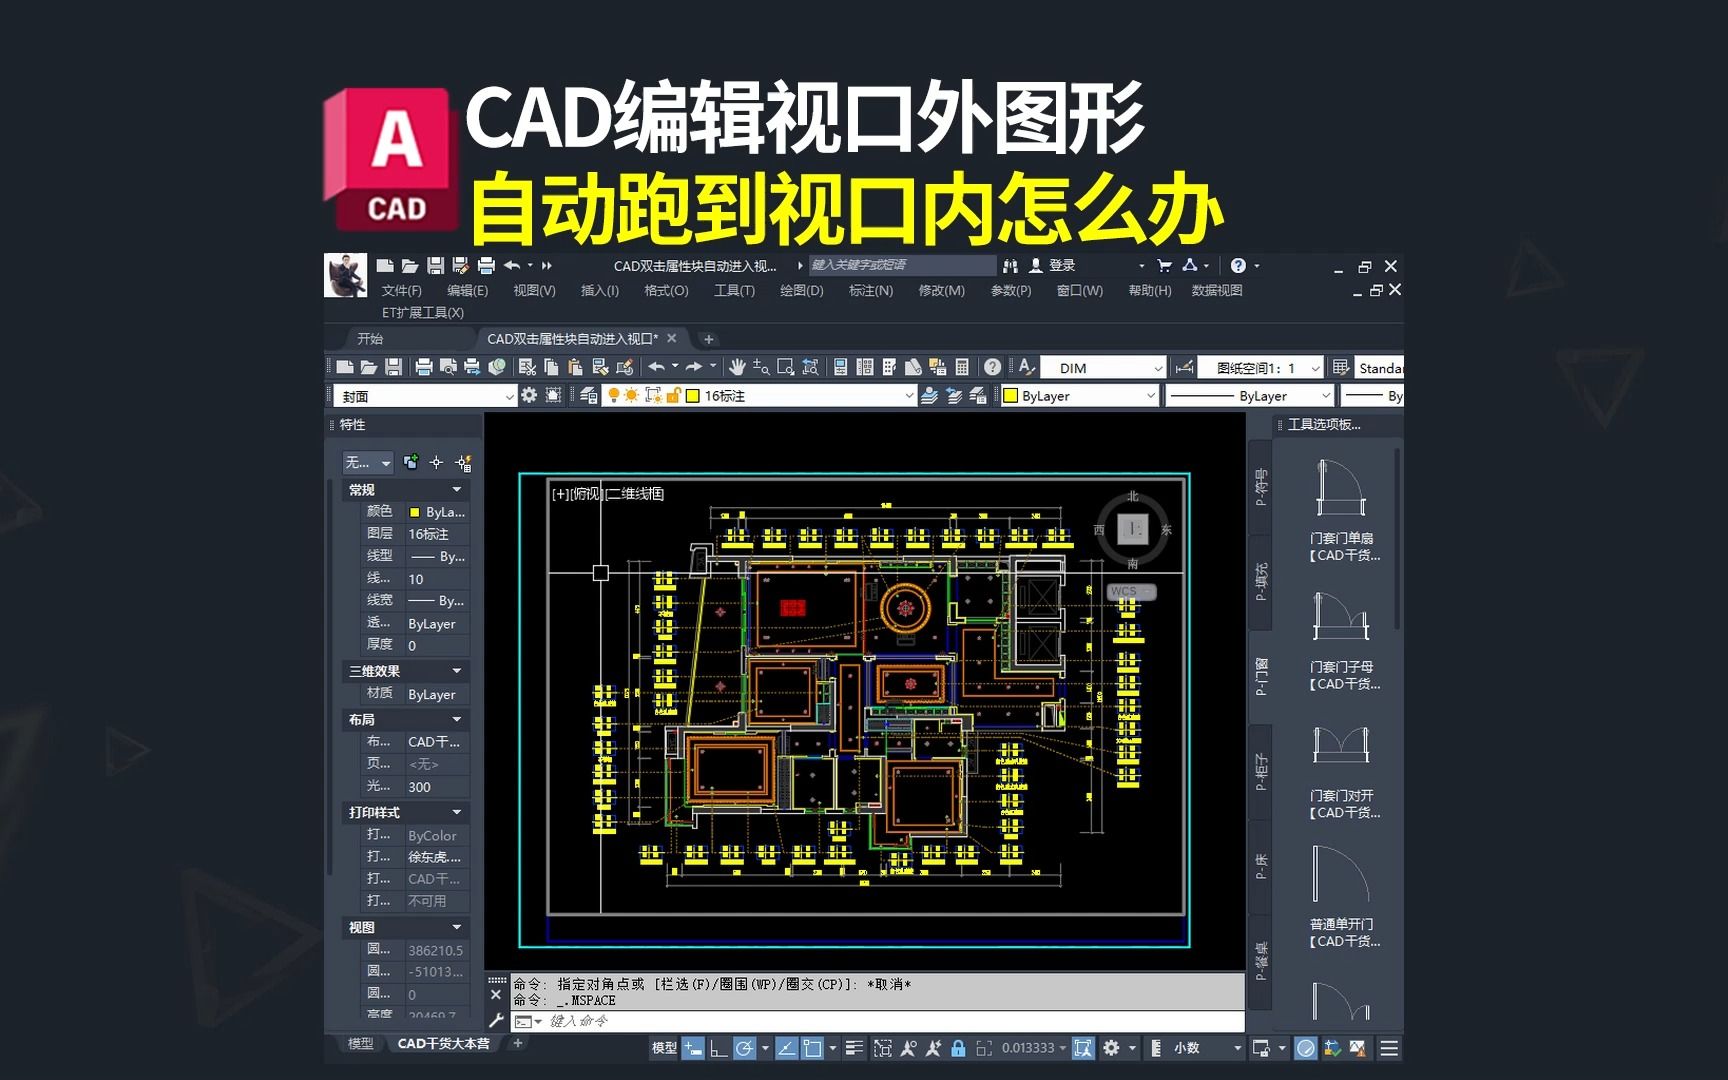Click Workspace settings gear icon
The image size is (1728, 1080).
pos(529,396)
